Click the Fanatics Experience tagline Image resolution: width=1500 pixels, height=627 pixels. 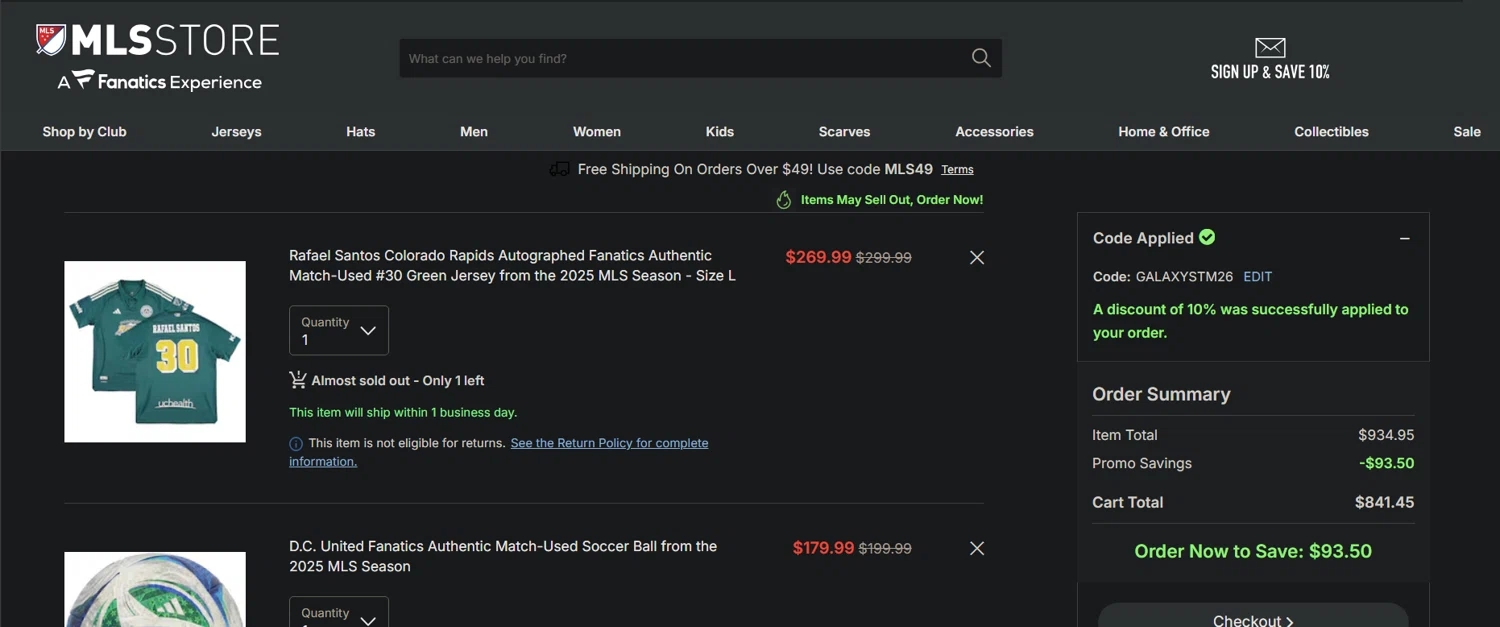160,81
